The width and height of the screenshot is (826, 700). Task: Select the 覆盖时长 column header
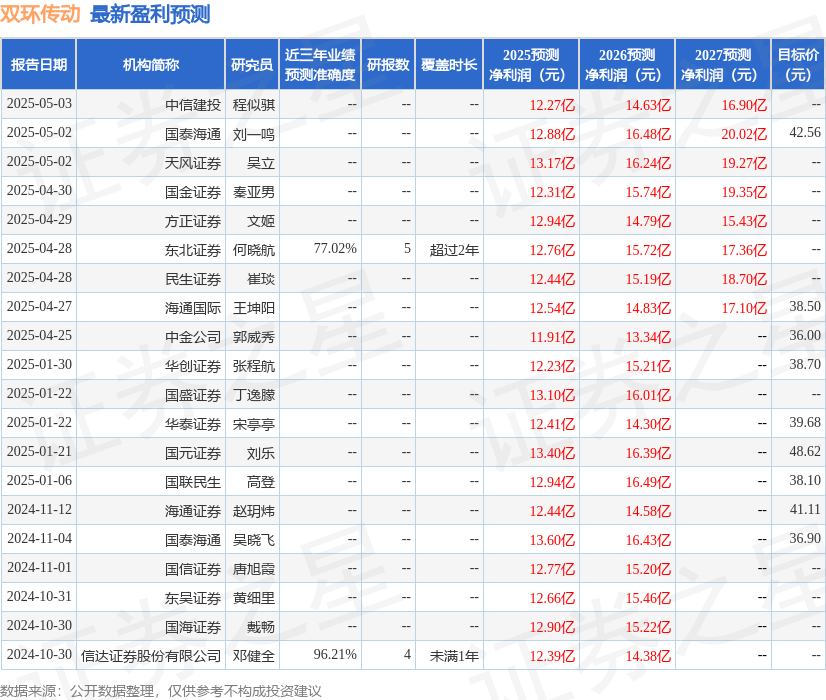(x=449, y=64)
